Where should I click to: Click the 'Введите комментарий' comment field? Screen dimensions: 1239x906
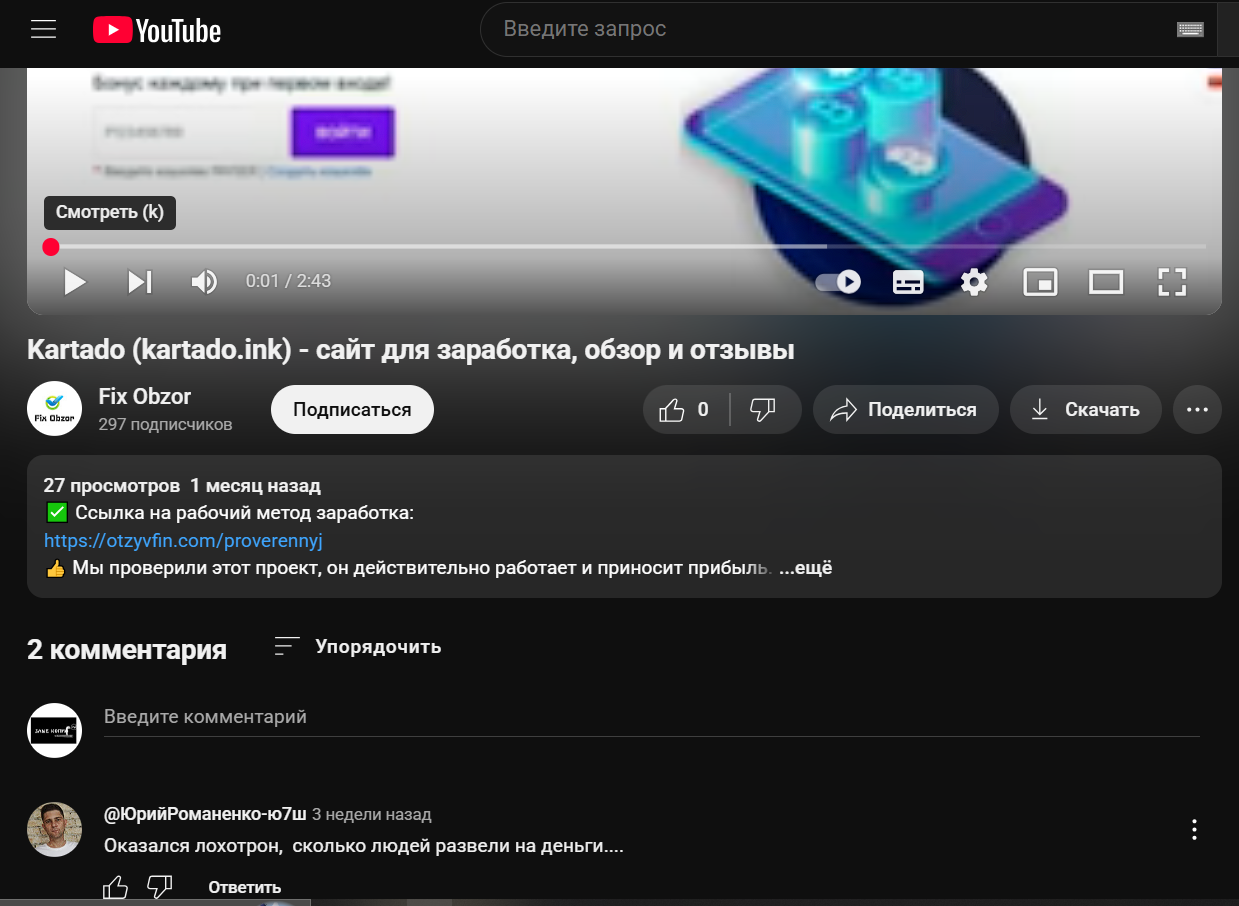tap(652, 718)
